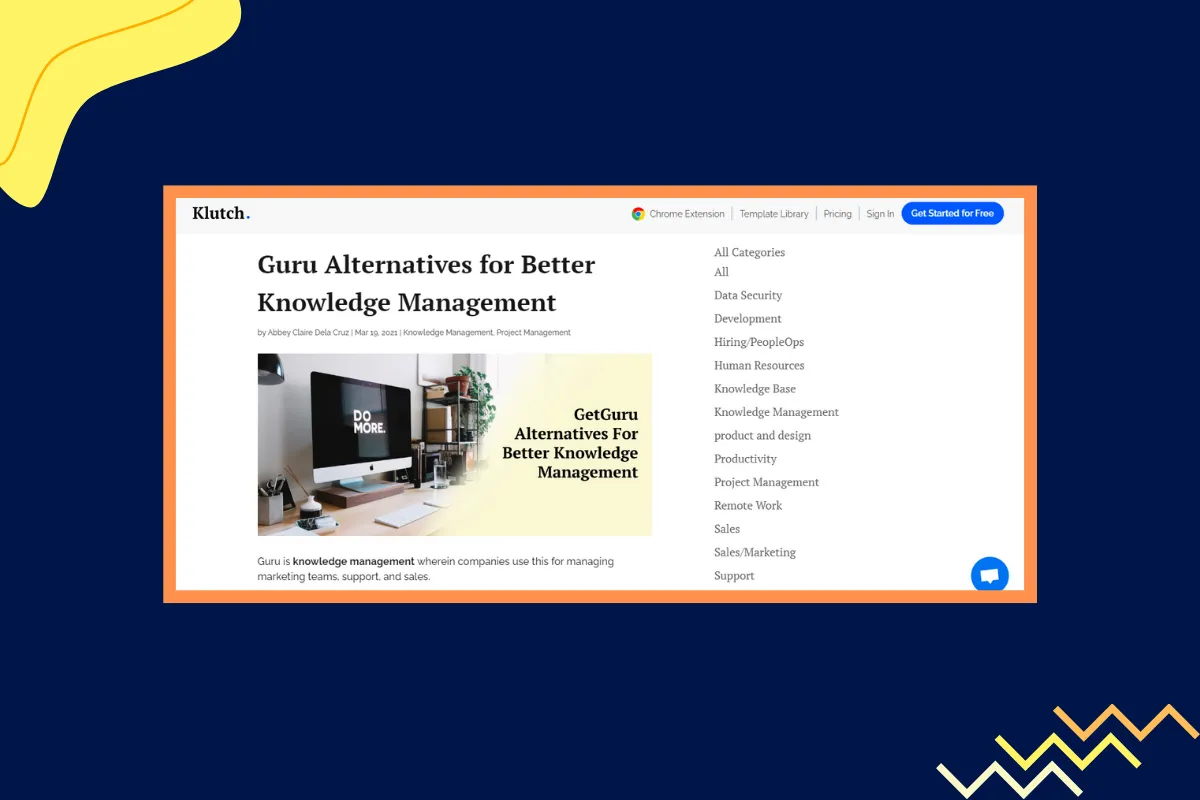Open the blue chat bubble widget

[x=990, y=575]
